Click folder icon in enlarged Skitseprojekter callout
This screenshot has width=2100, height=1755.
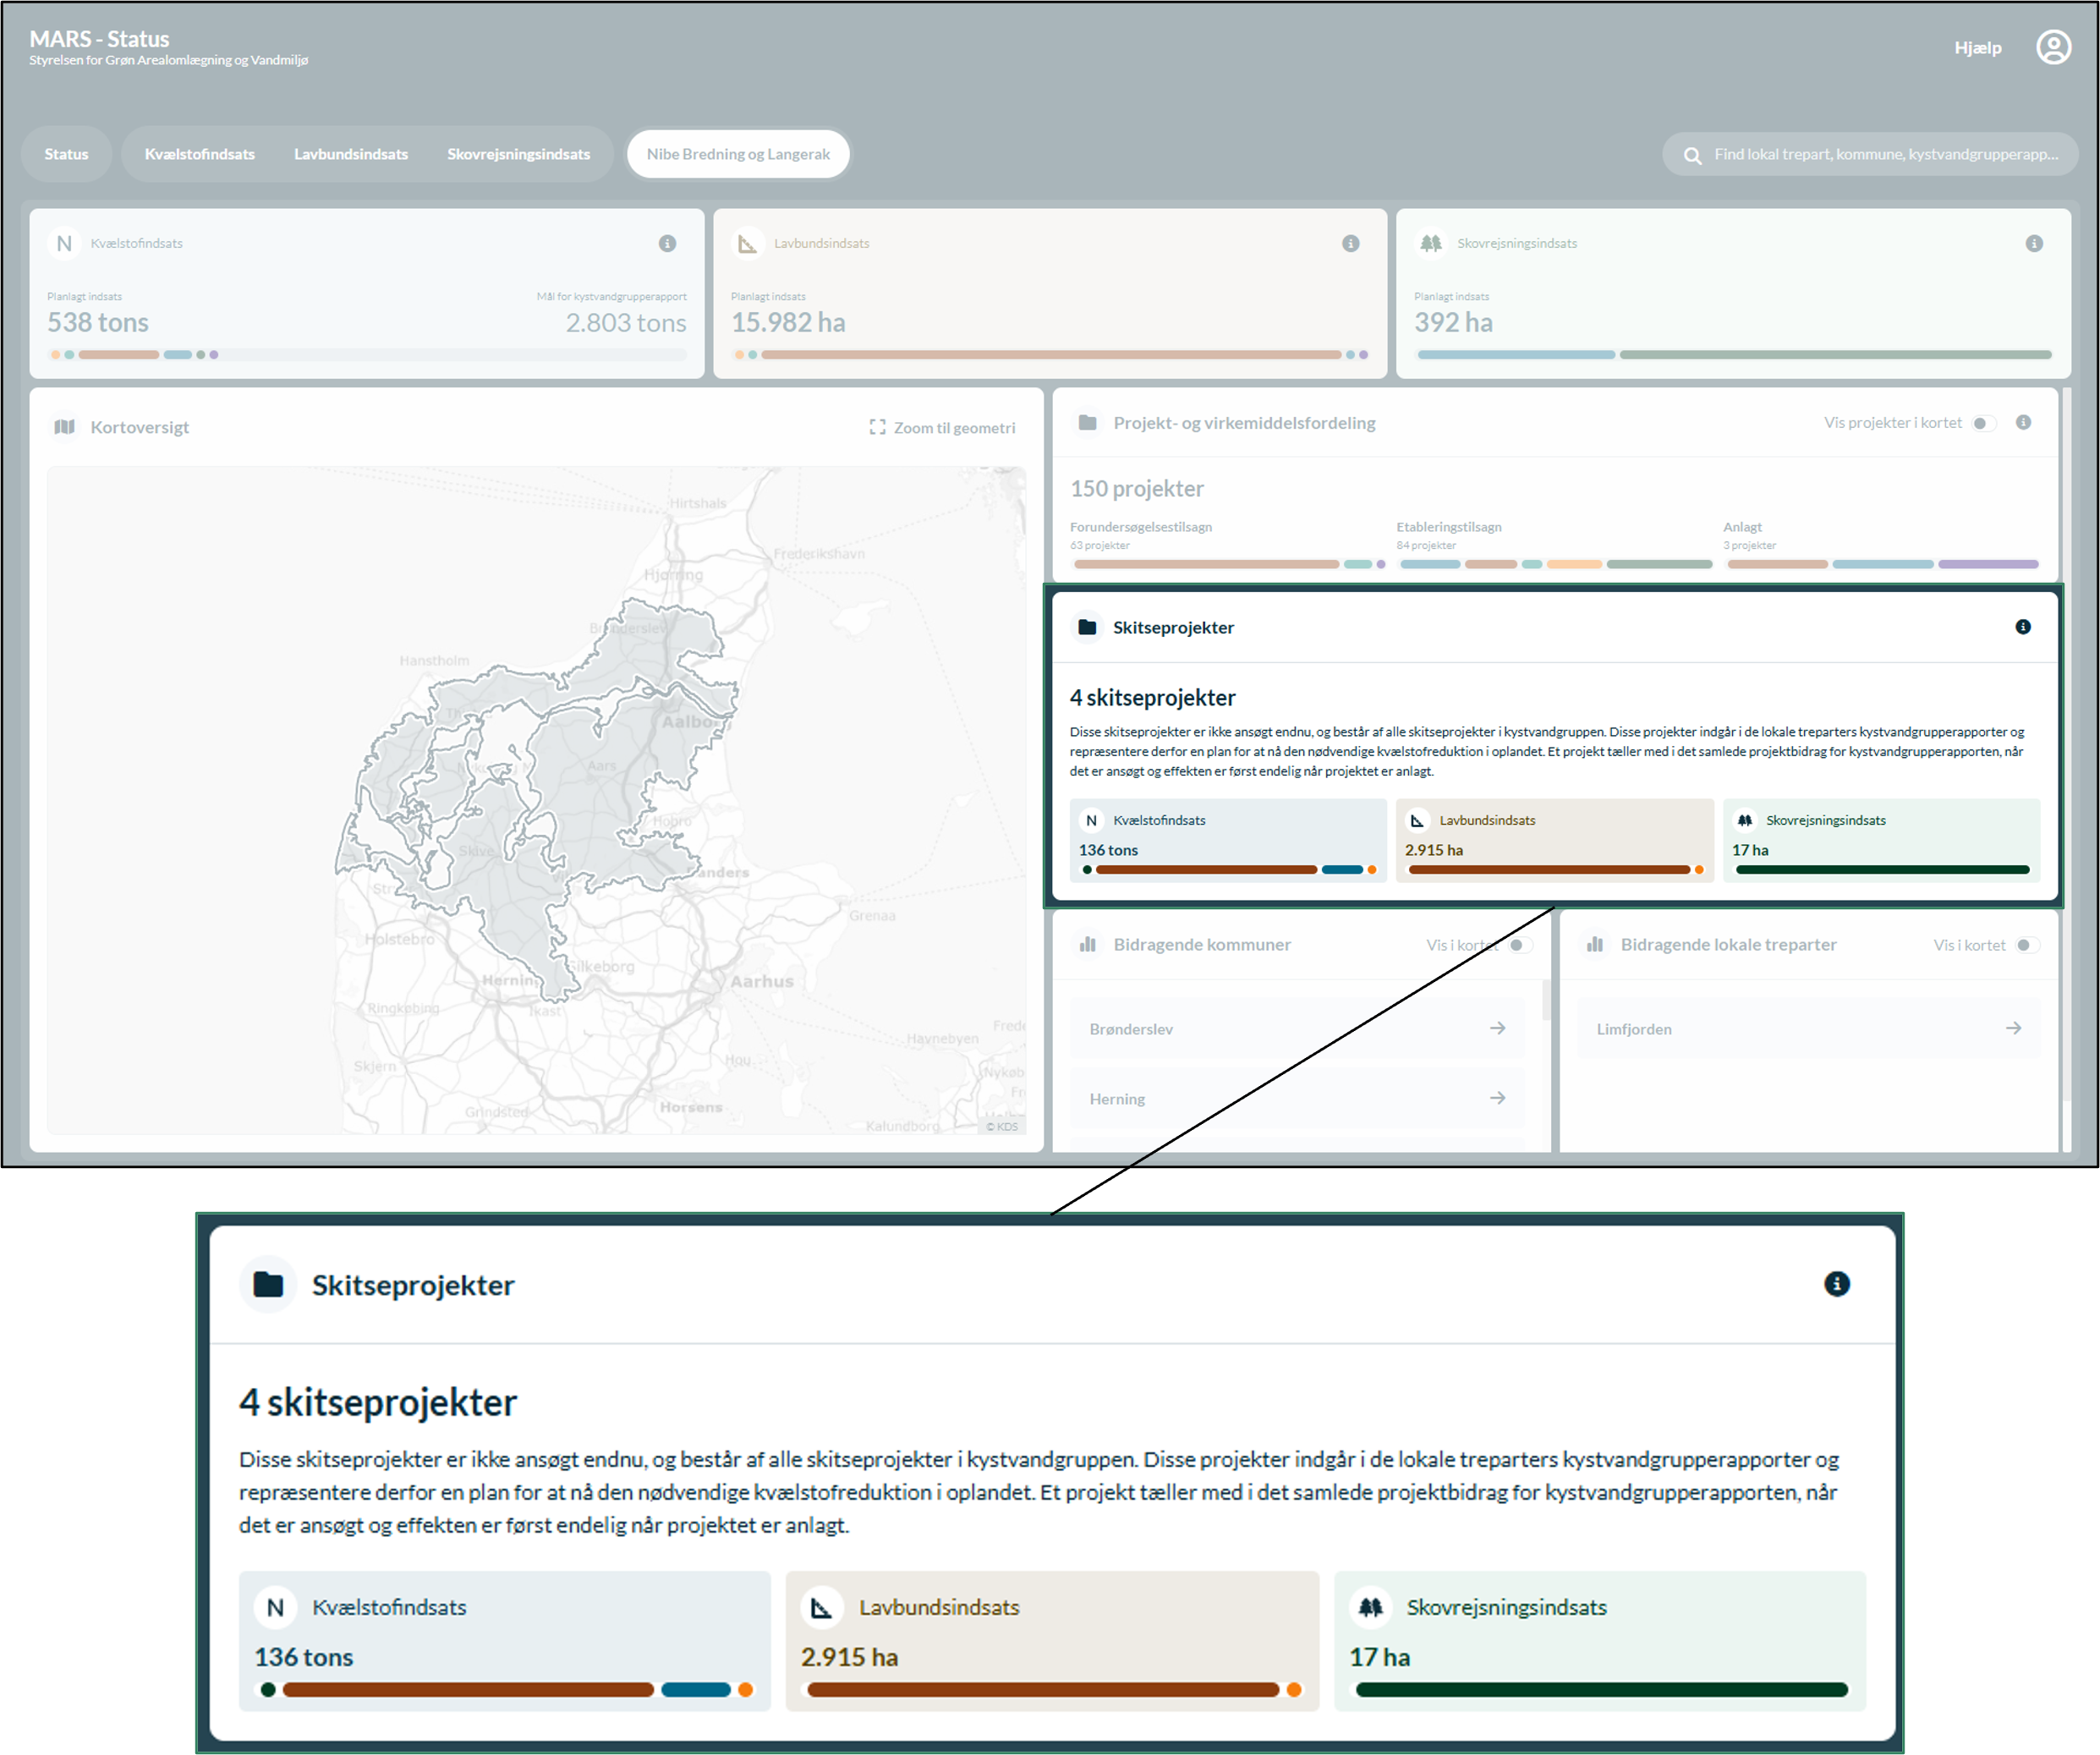click(x=268, y=1284)
